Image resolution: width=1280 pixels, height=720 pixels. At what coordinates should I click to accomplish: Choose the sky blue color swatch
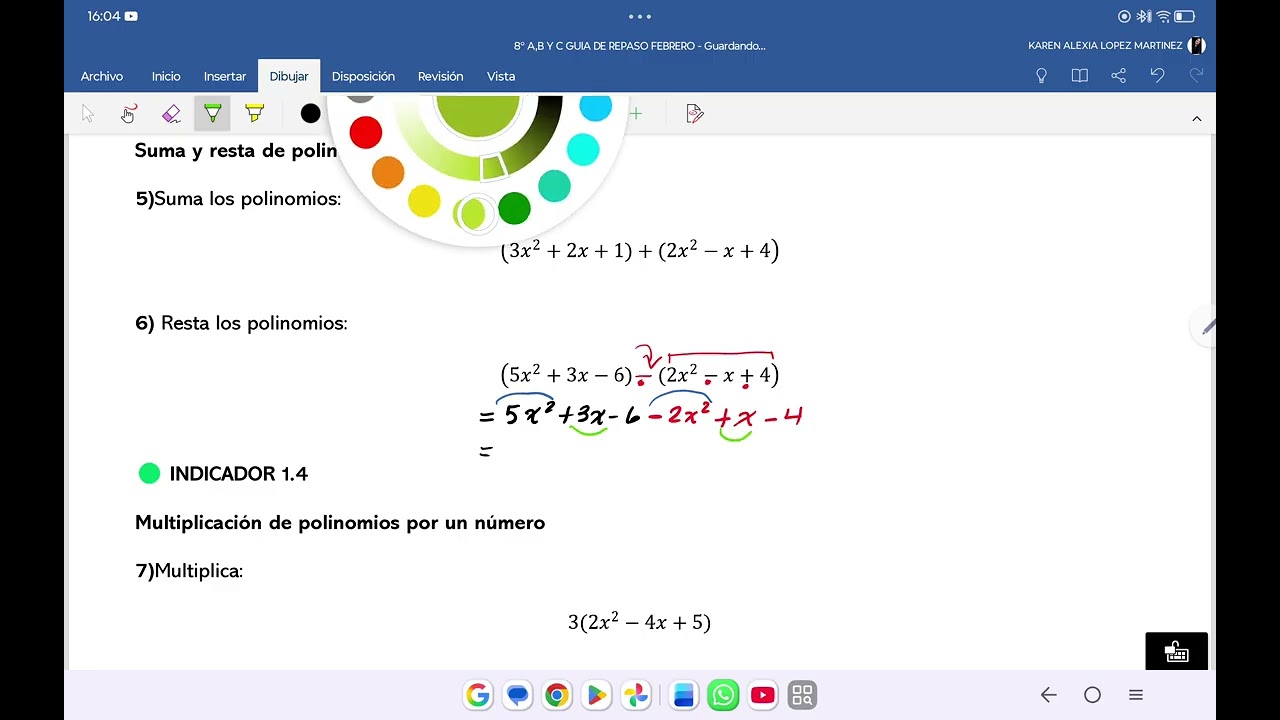click(595, 108)
